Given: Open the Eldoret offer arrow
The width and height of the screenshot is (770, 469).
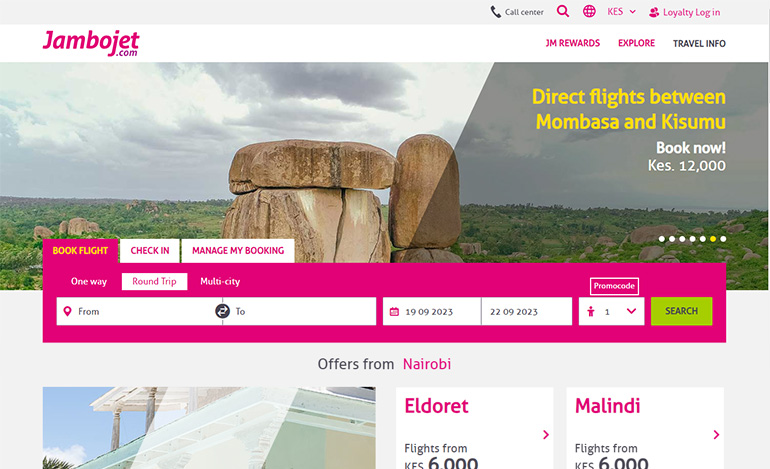Looking at the screenshot, I should (x=546, y=435).
